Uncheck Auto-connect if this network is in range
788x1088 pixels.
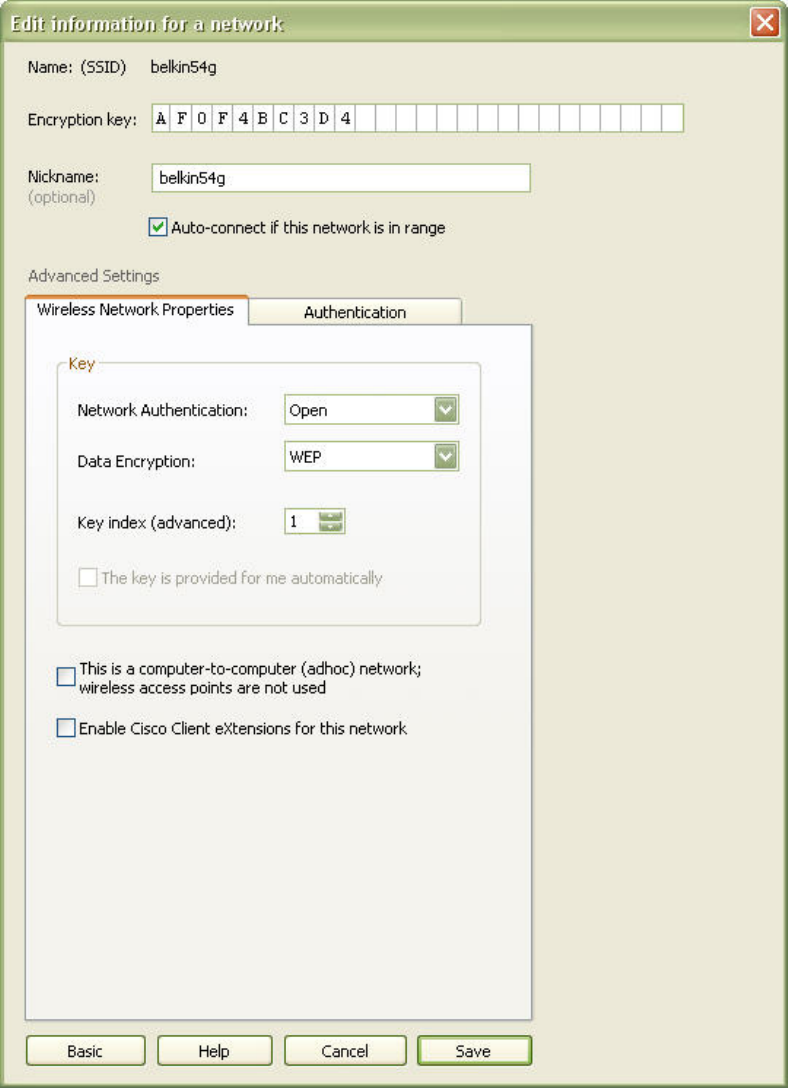(x=158, y=227)
